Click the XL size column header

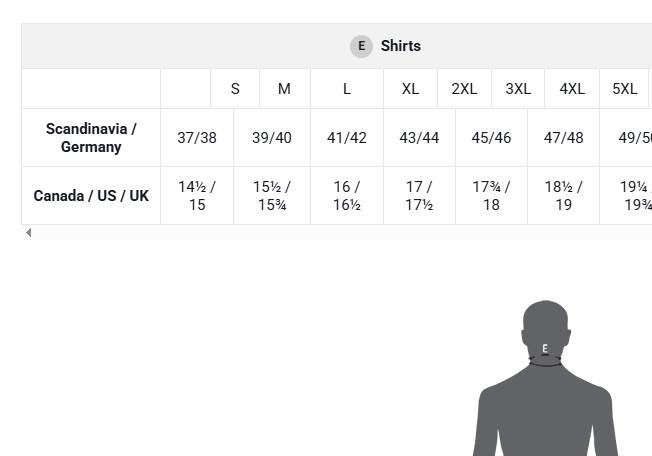(x=410, y=89)
